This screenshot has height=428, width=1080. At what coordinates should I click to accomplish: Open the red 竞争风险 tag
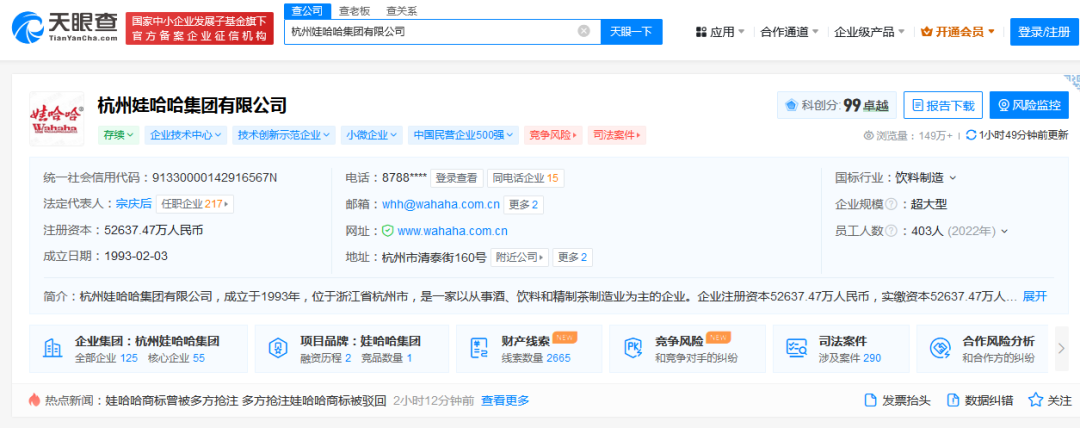click(554, 135)
